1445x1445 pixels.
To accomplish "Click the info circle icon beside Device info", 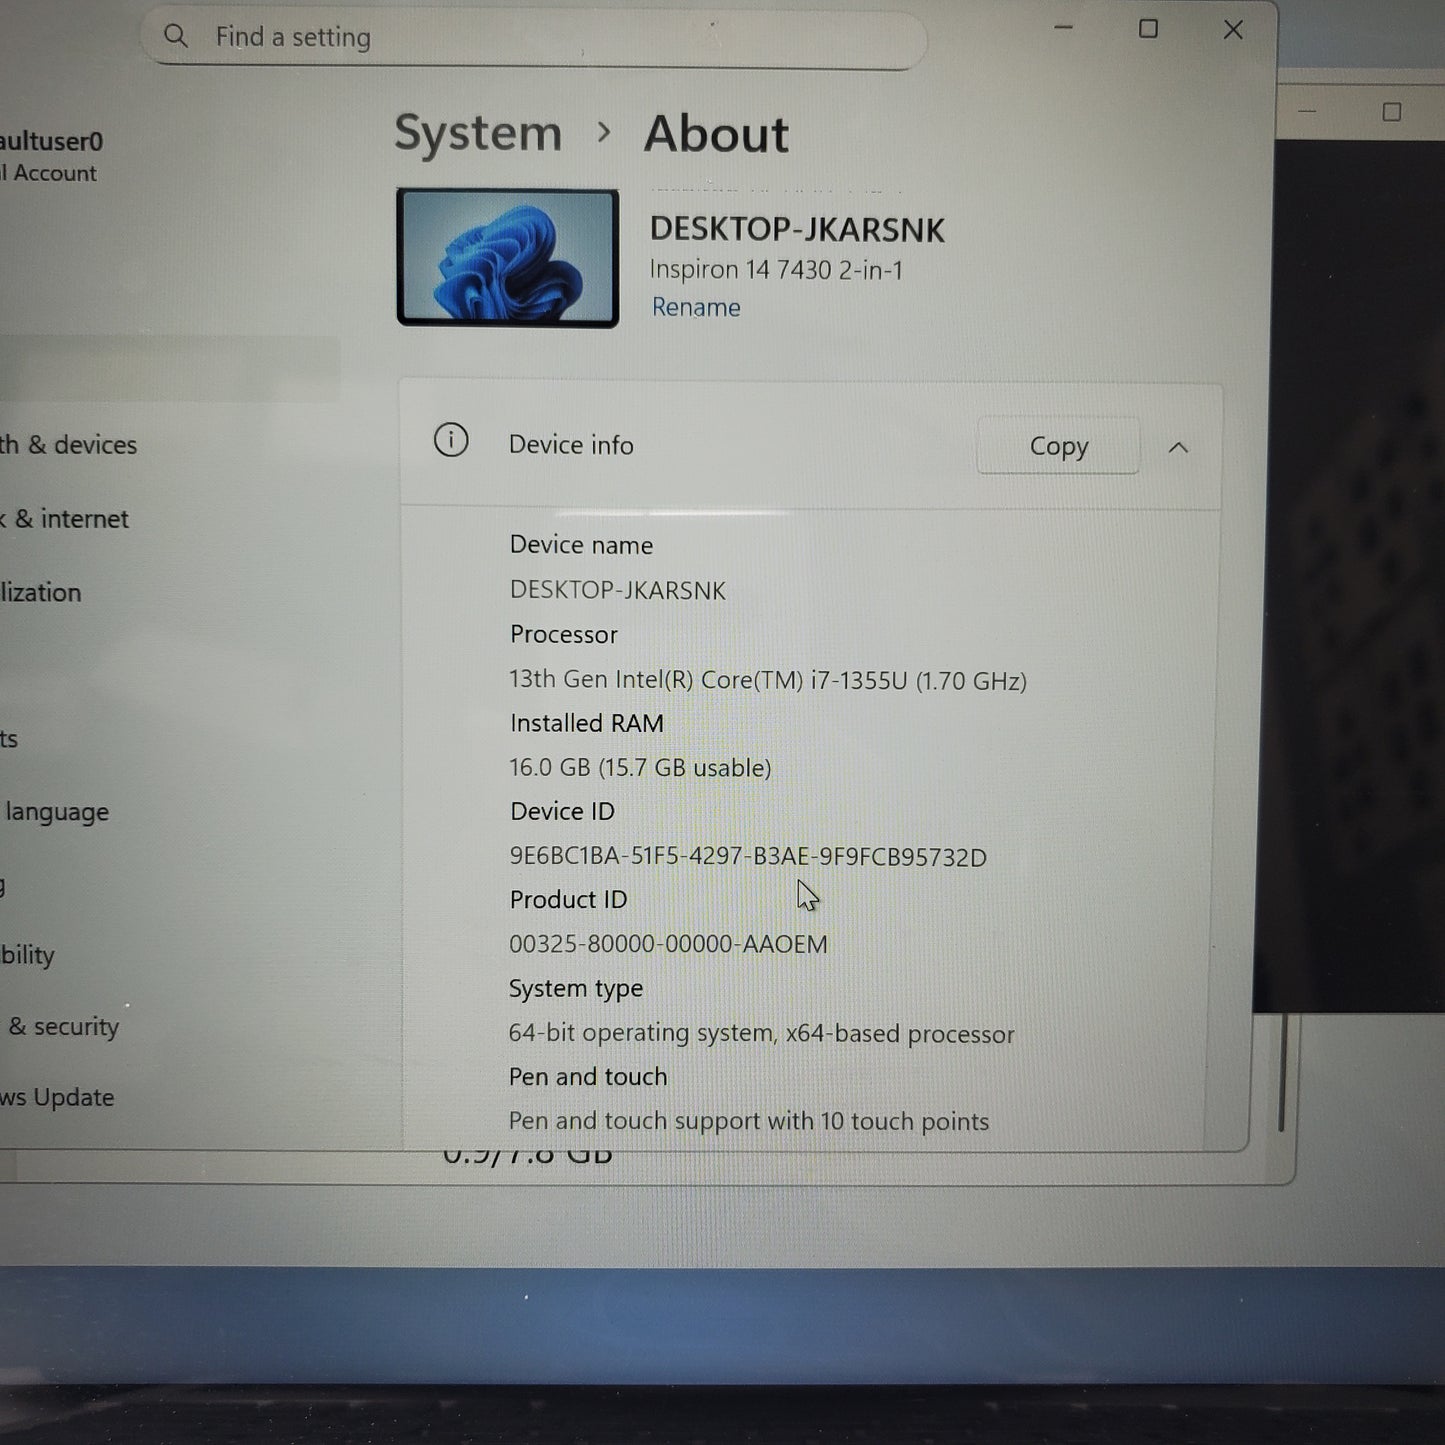I will point(451,441).
